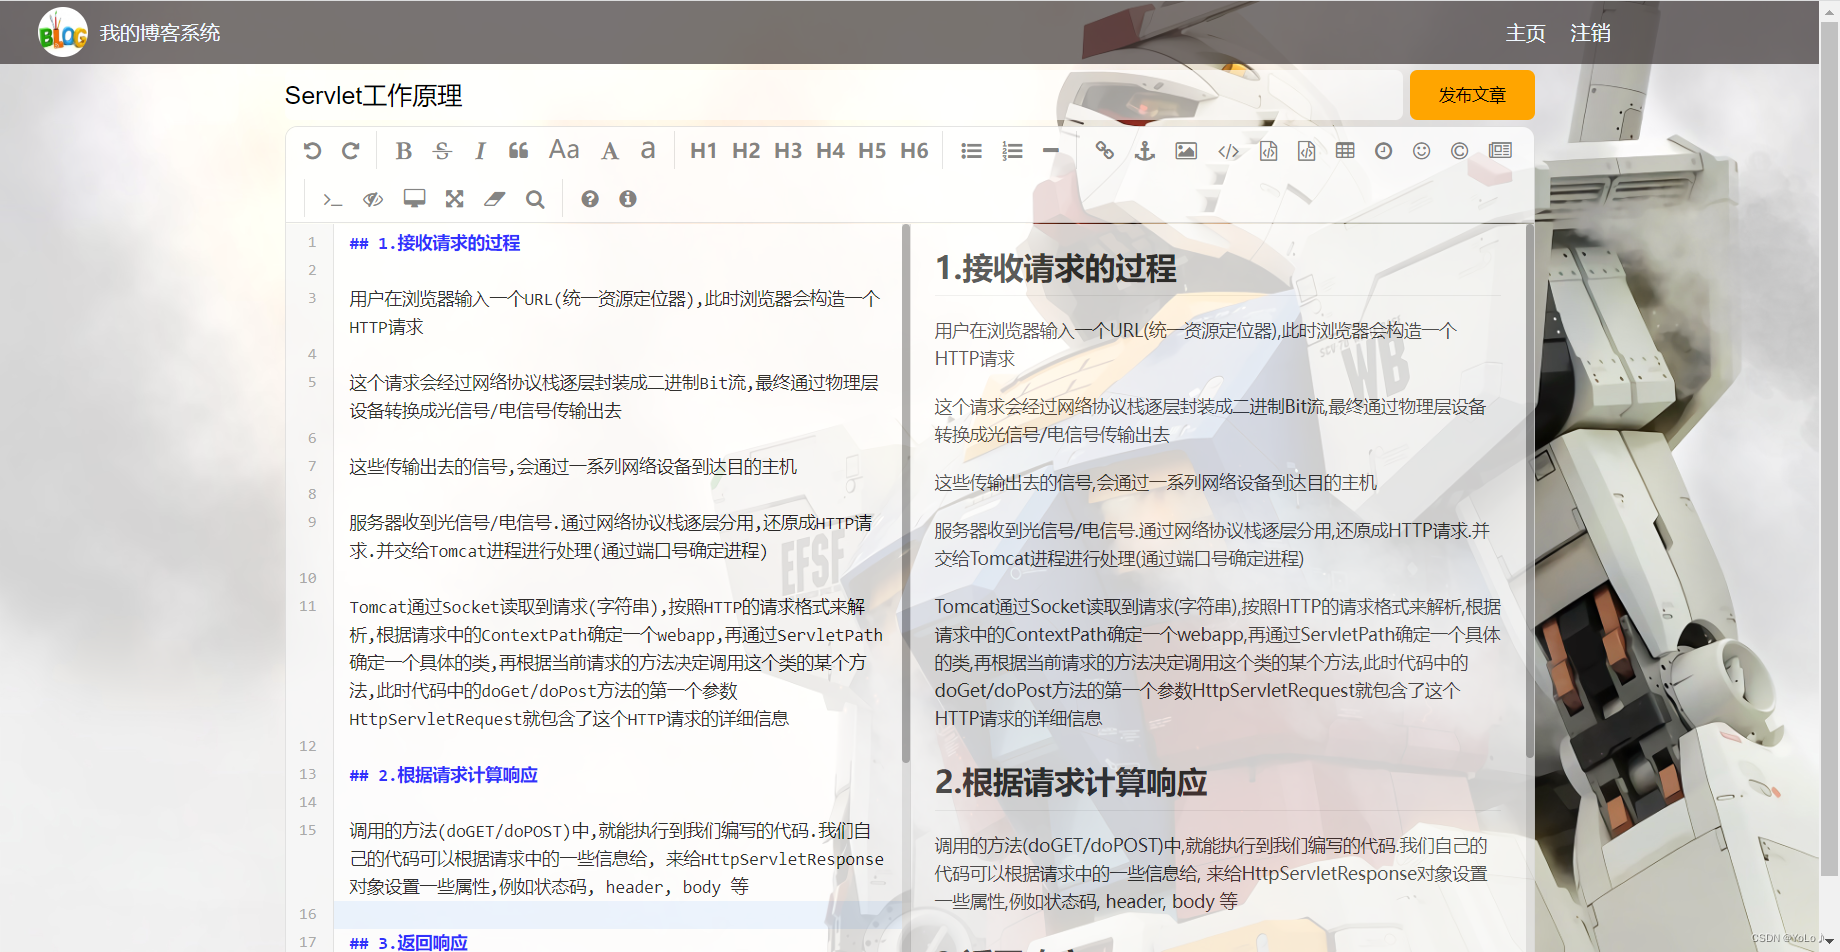Viewport: 1840px width, 952px height.
Task: Edit the article title Servlet工作原理
Action: [843, 95]
